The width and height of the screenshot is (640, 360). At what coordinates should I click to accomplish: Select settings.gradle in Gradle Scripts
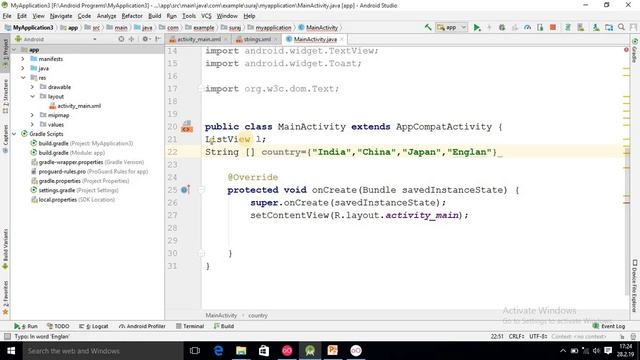pos(75,190)
